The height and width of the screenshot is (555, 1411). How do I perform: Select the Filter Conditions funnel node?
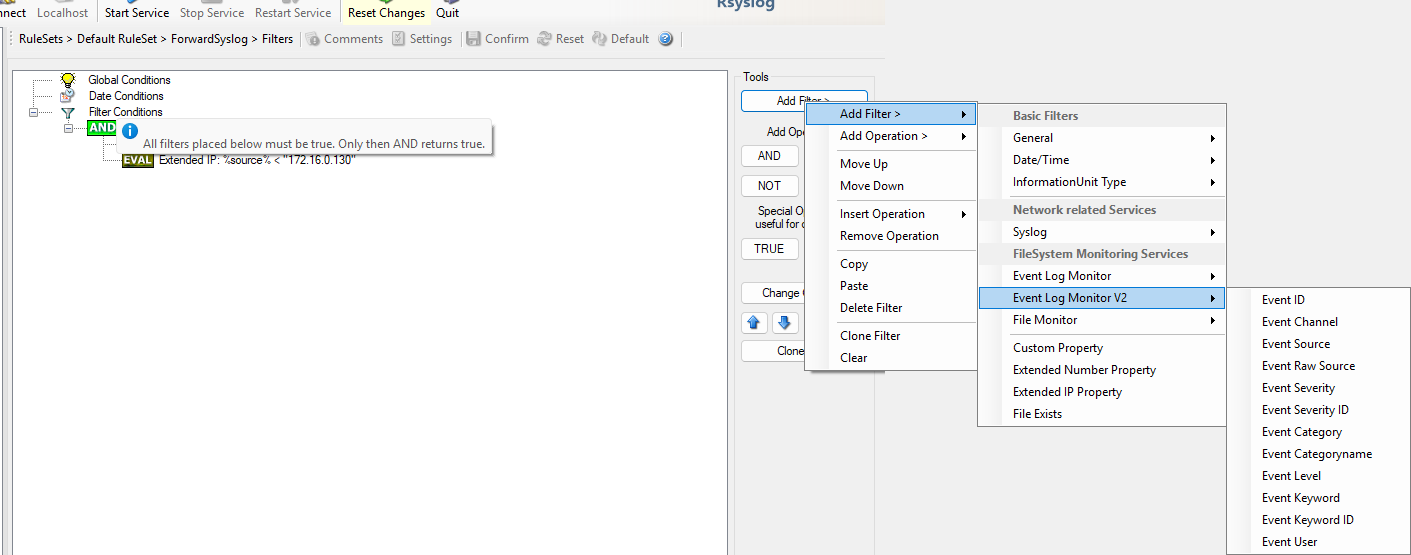[x=112, y=112]
